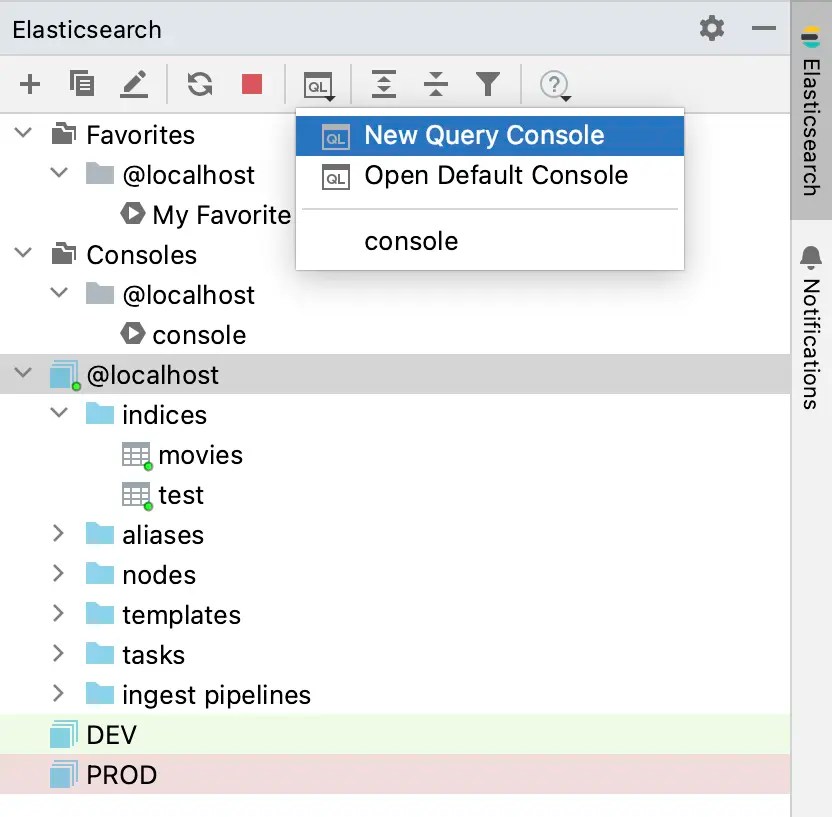Click the Notifications bell icon
This screenshot has height=817, width=832.
(811, 257)
